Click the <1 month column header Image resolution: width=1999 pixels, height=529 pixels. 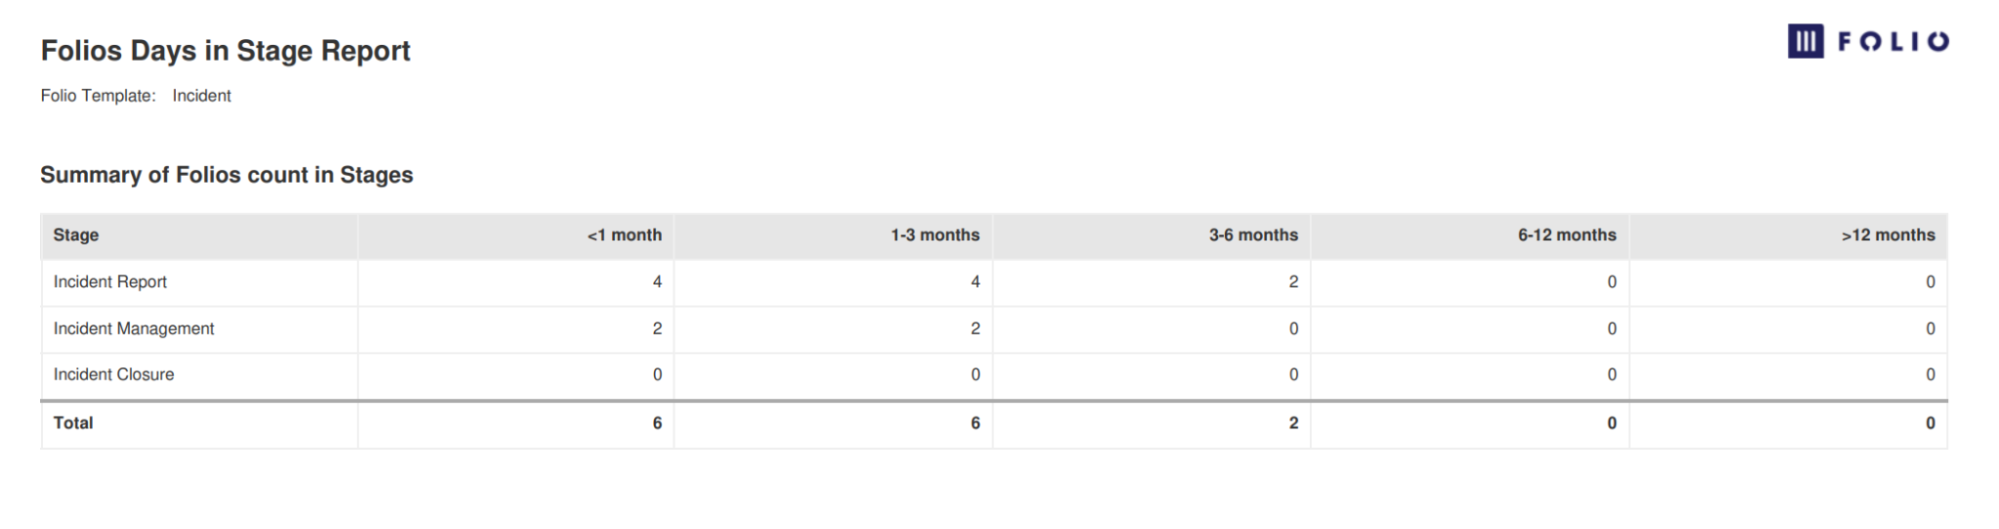click(624, 235)
